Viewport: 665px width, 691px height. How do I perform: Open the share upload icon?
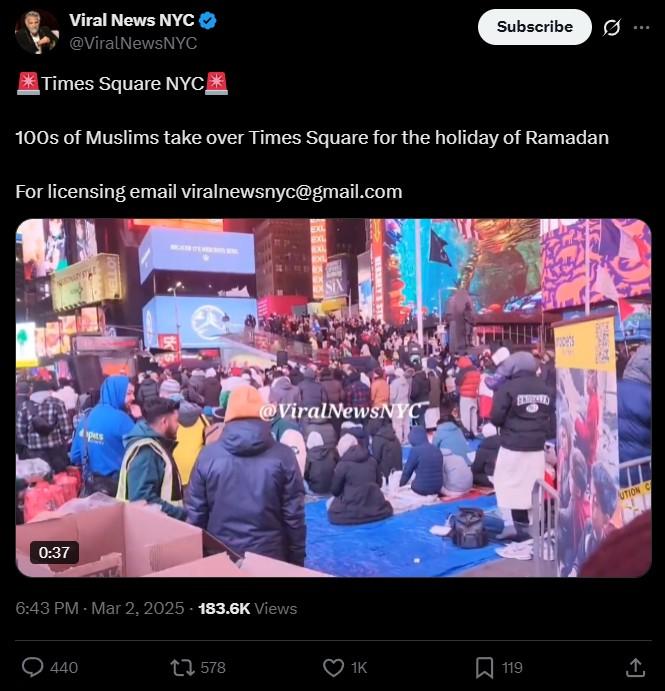[635, 667]
